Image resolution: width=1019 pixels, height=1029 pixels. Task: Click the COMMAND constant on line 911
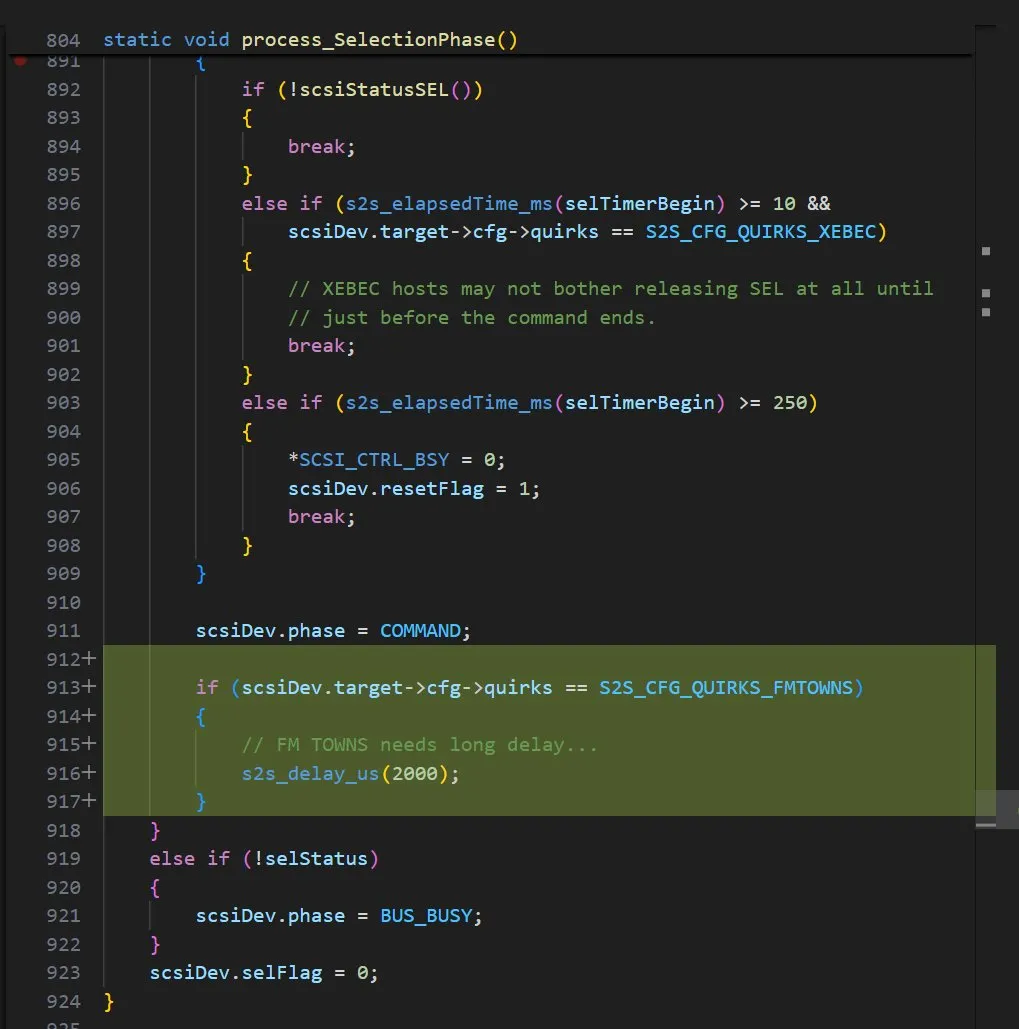click(420, 631)
